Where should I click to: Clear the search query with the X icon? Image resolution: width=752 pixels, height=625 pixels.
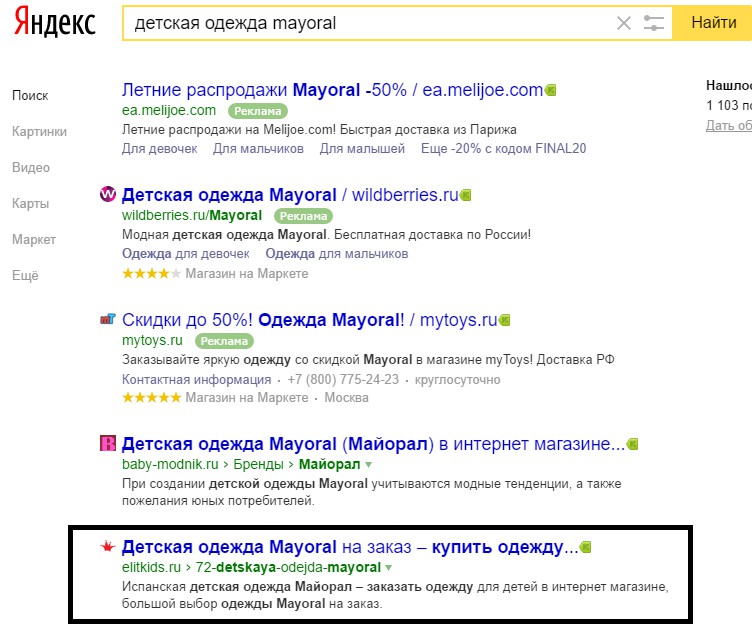[623, 23]
